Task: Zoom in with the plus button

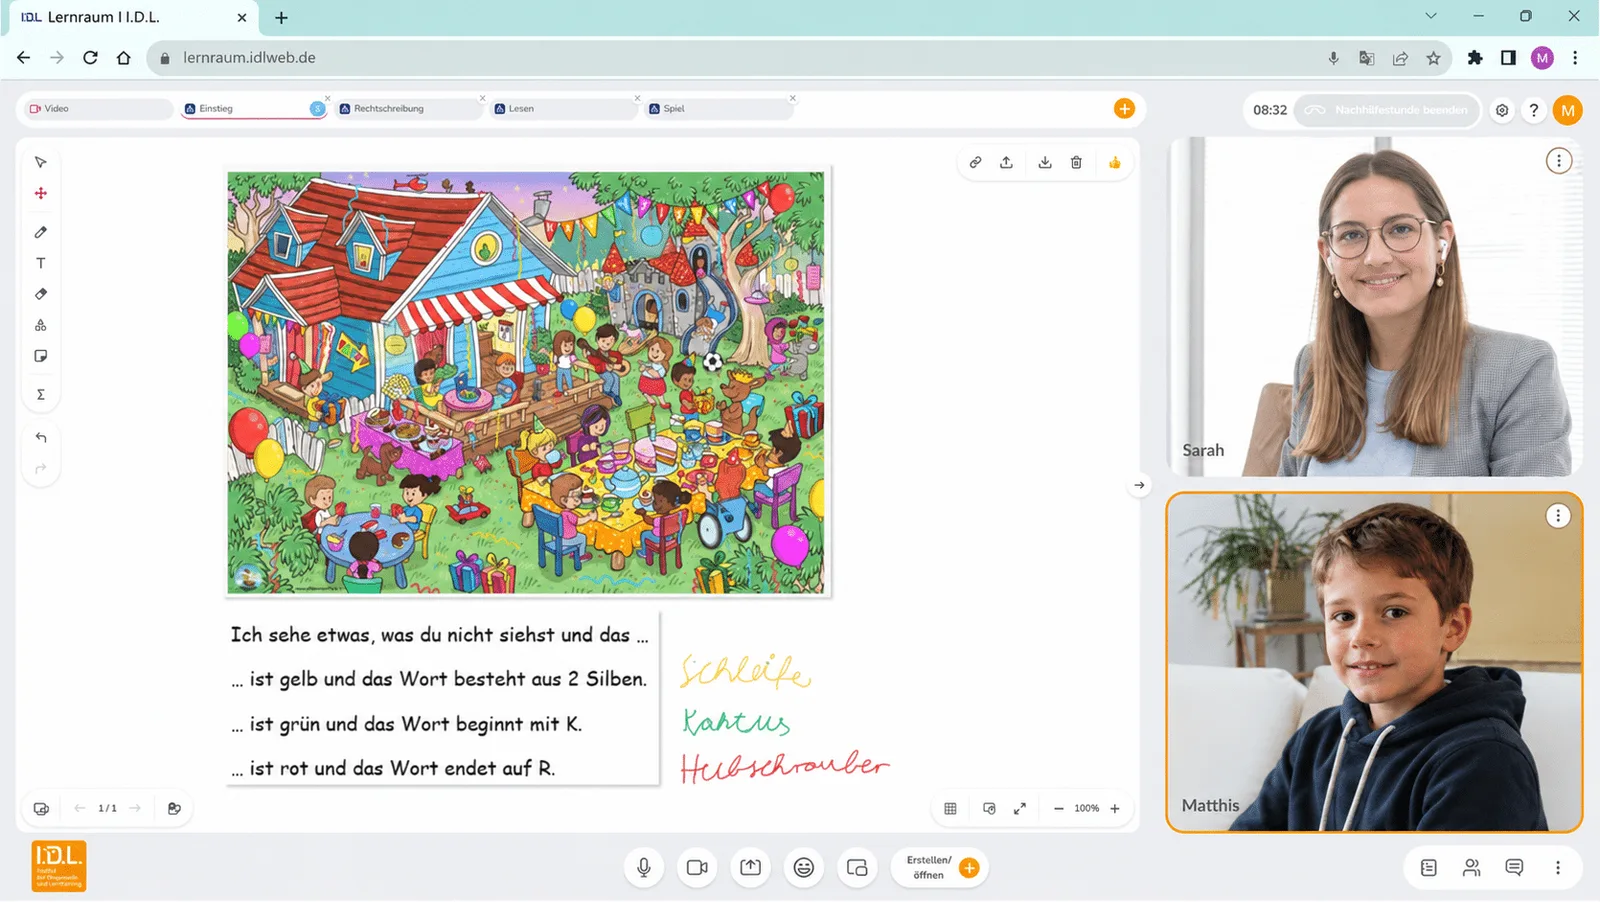Action: click(x=1115, y=808)
